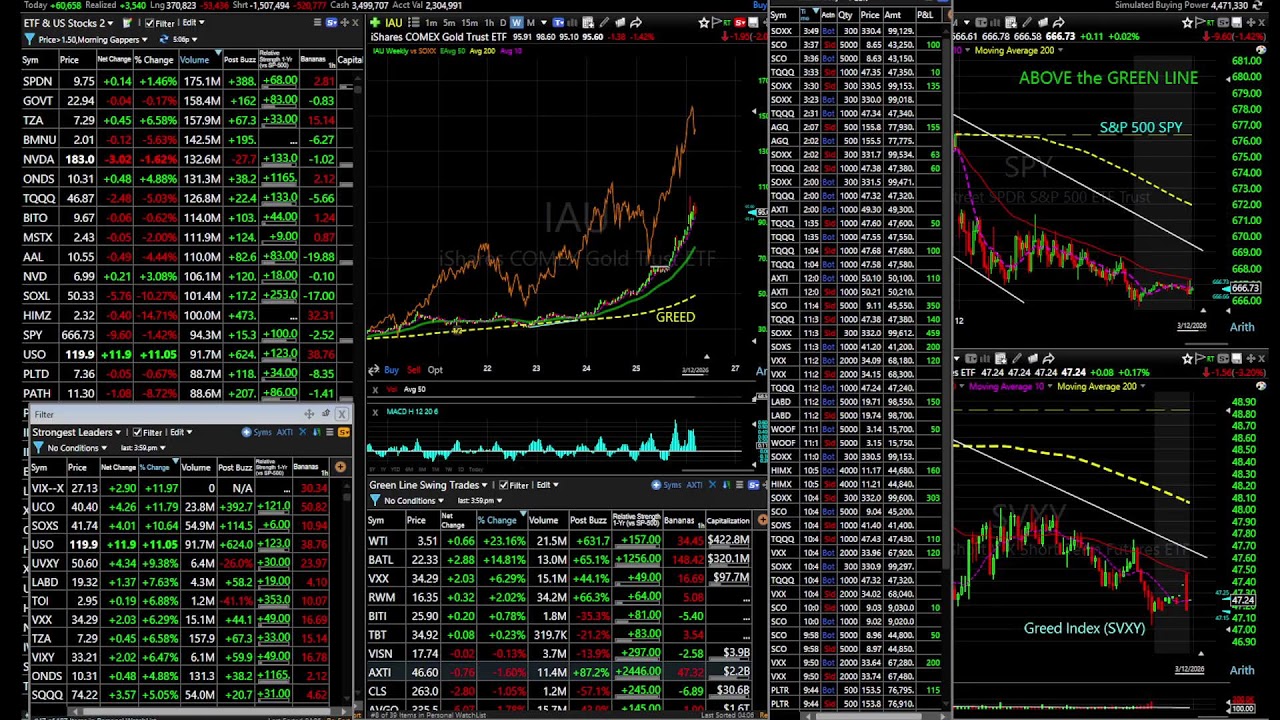The width and height of the screenshot is (1280, 720).
Task: Click the move icon in floating Filter window
Action: 309,414
